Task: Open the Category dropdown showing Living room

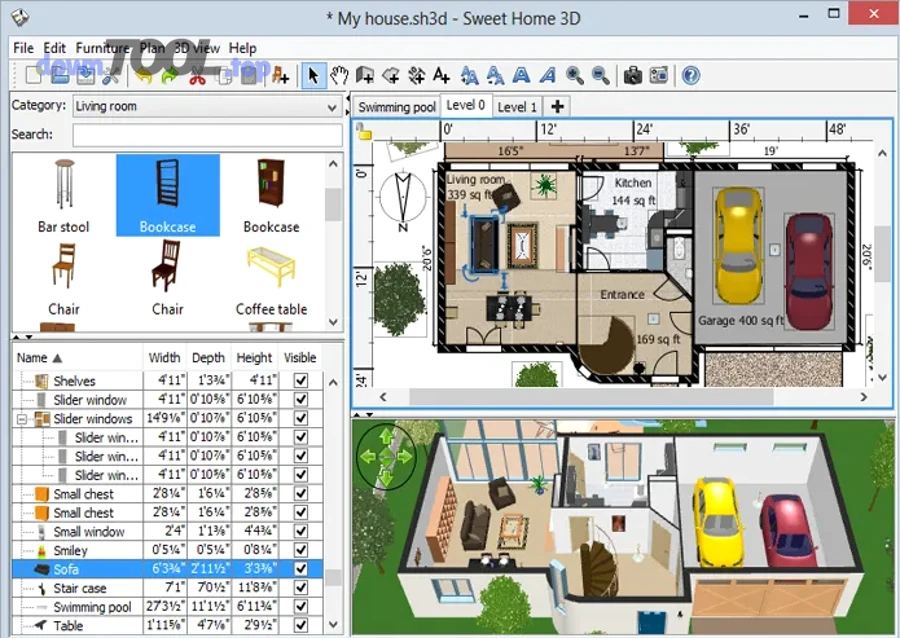Action: 207,106
